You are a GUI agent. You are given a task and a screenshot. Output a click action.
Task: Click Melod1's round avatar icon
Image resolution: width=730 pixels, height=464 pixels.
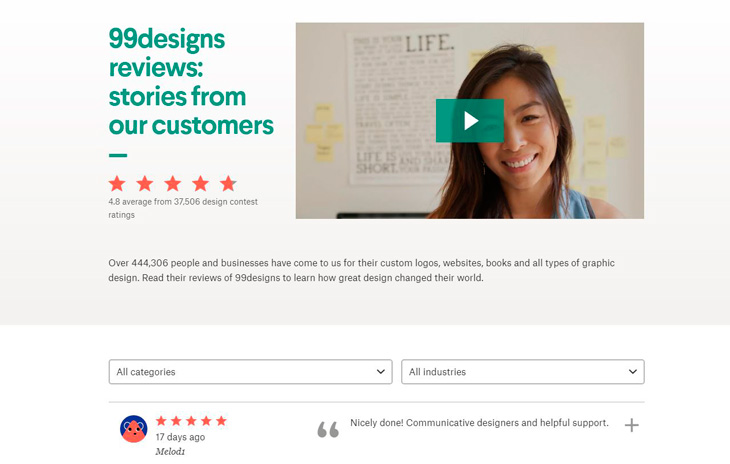coord(133,429)
